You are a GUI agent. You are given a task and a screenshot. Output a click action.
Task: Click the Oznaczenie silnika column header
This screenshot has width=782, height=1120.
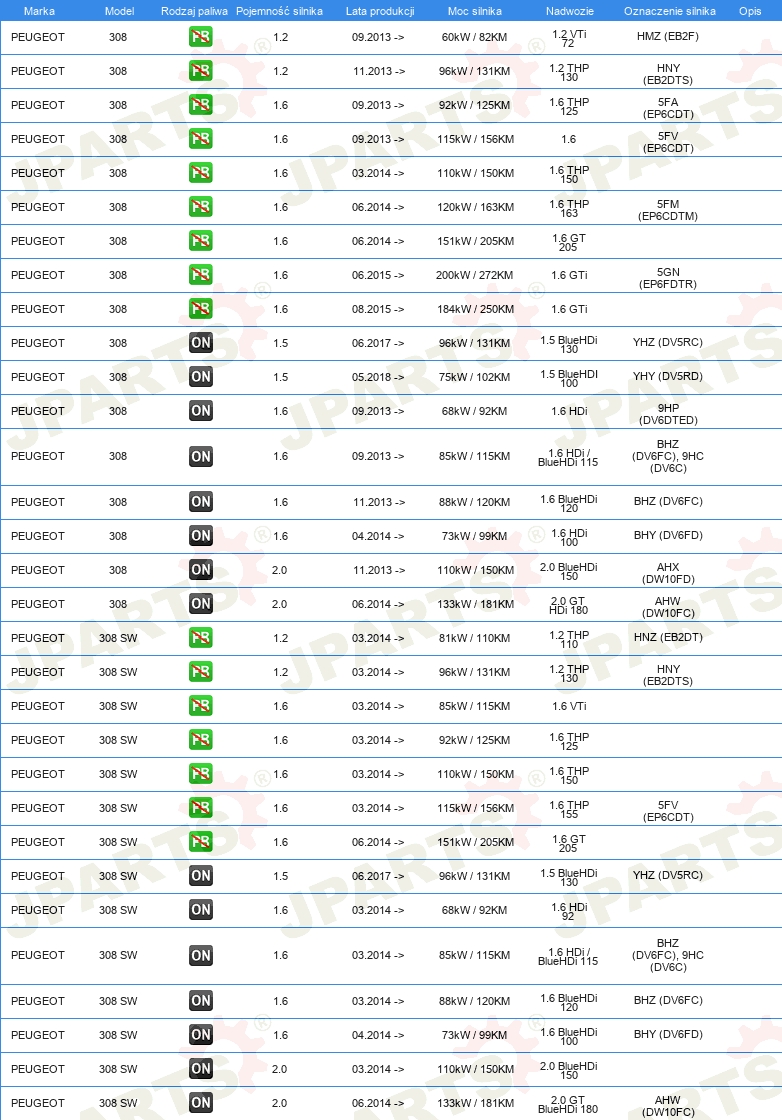coord(670,11)
